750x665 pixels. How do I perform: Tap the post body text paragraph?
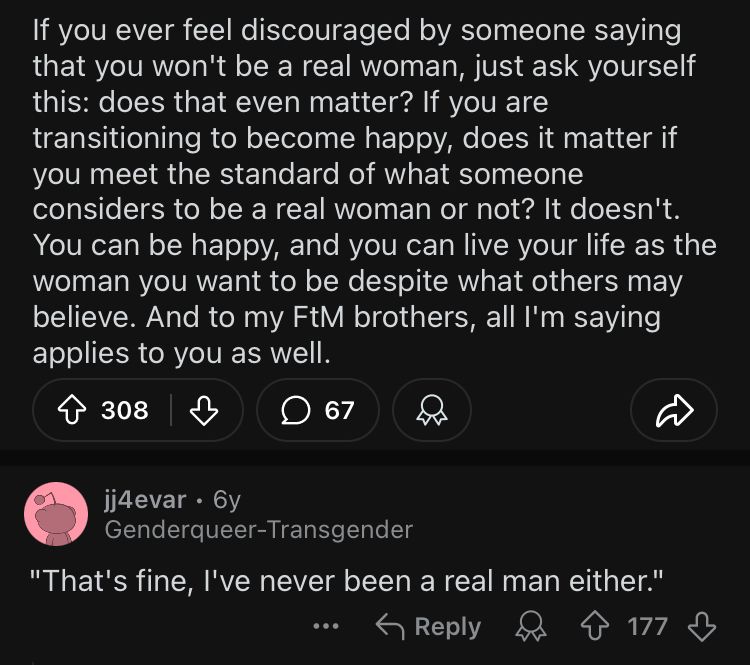point(375,192)
